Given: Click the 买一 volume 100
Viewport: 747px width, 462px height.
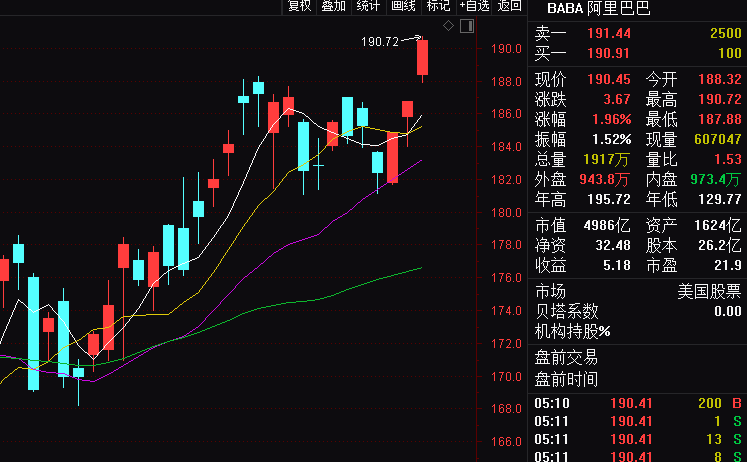Looking at the screenshot, I should (x=730, y=53).
